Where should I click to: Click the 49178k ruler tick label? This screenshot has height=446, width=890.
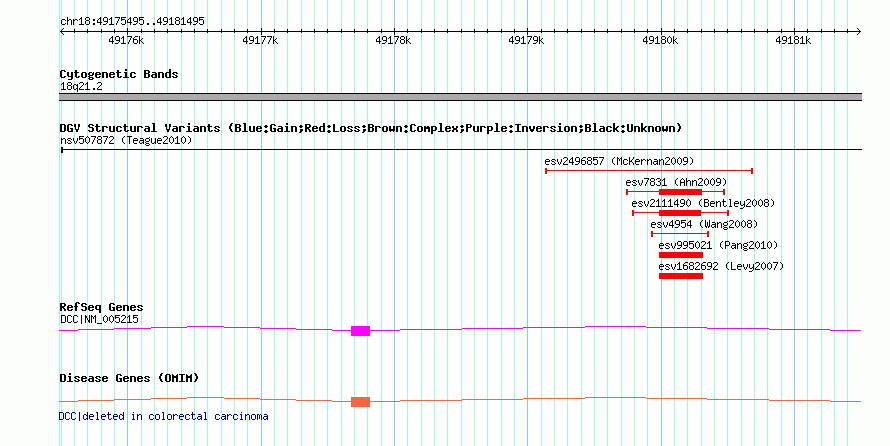(393, 40)
